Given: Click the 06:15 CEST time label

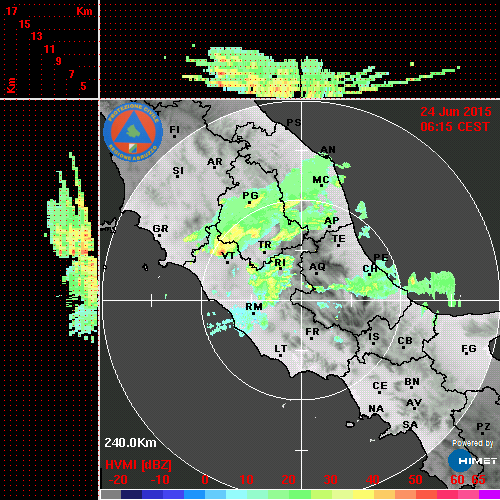Looking at the screenshot, I should [x=455, y=127].
